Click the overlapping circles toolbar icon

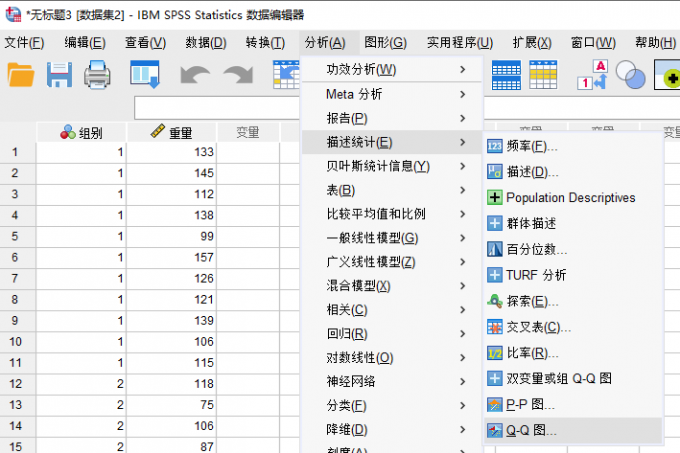tap(631, 75)
